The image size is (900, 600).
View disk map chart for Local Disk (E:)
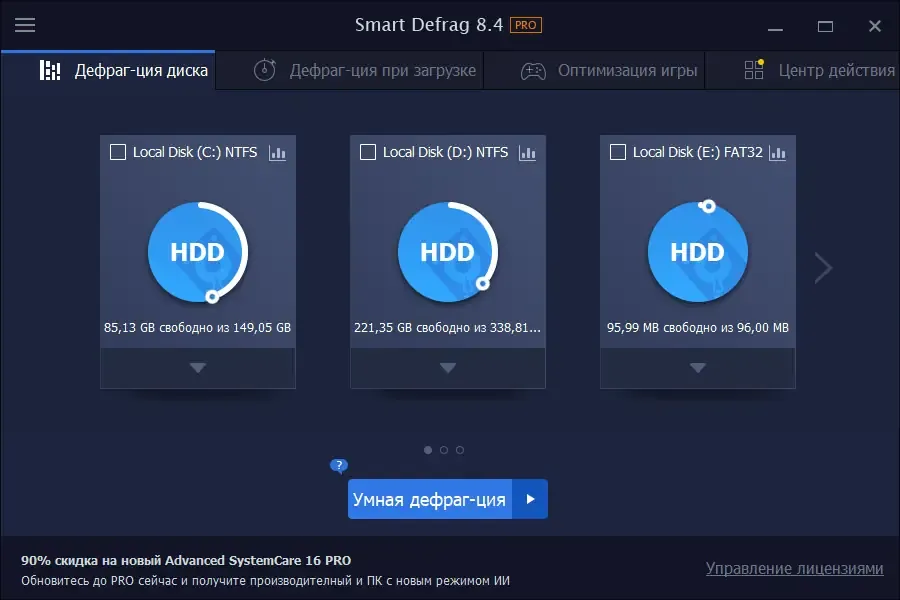click(777, 153)
